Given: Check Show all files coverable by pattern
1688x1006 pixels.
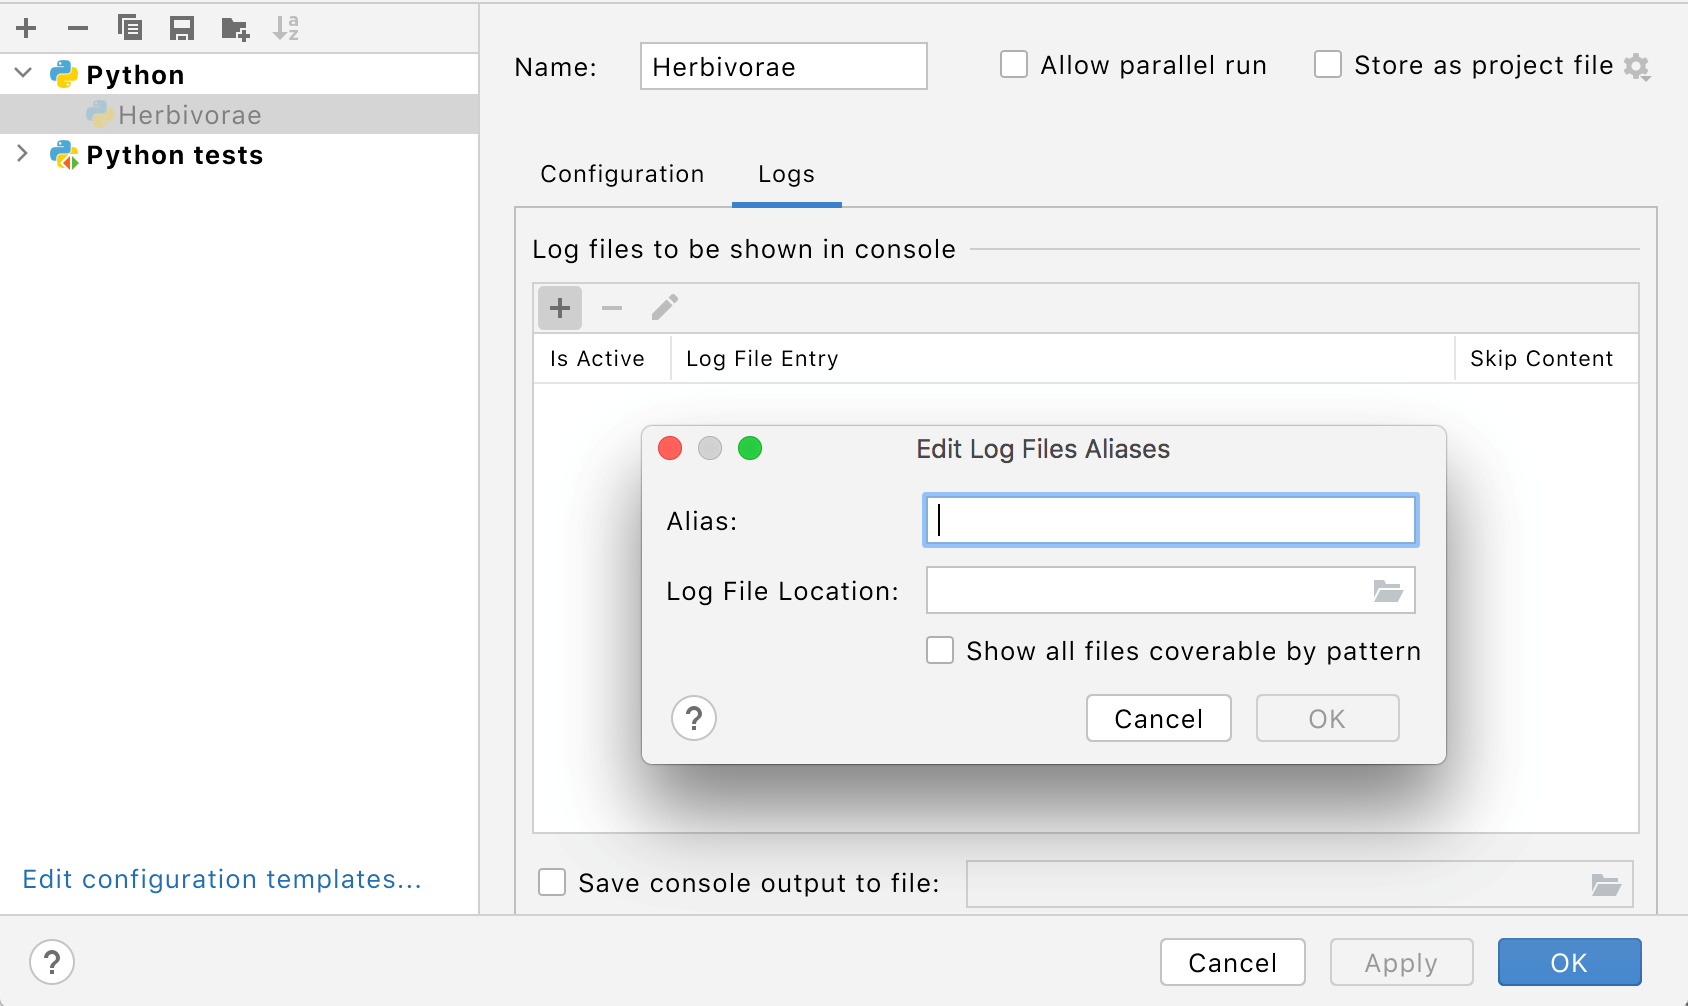Looking at the screenshot, I should pos(940,651).
